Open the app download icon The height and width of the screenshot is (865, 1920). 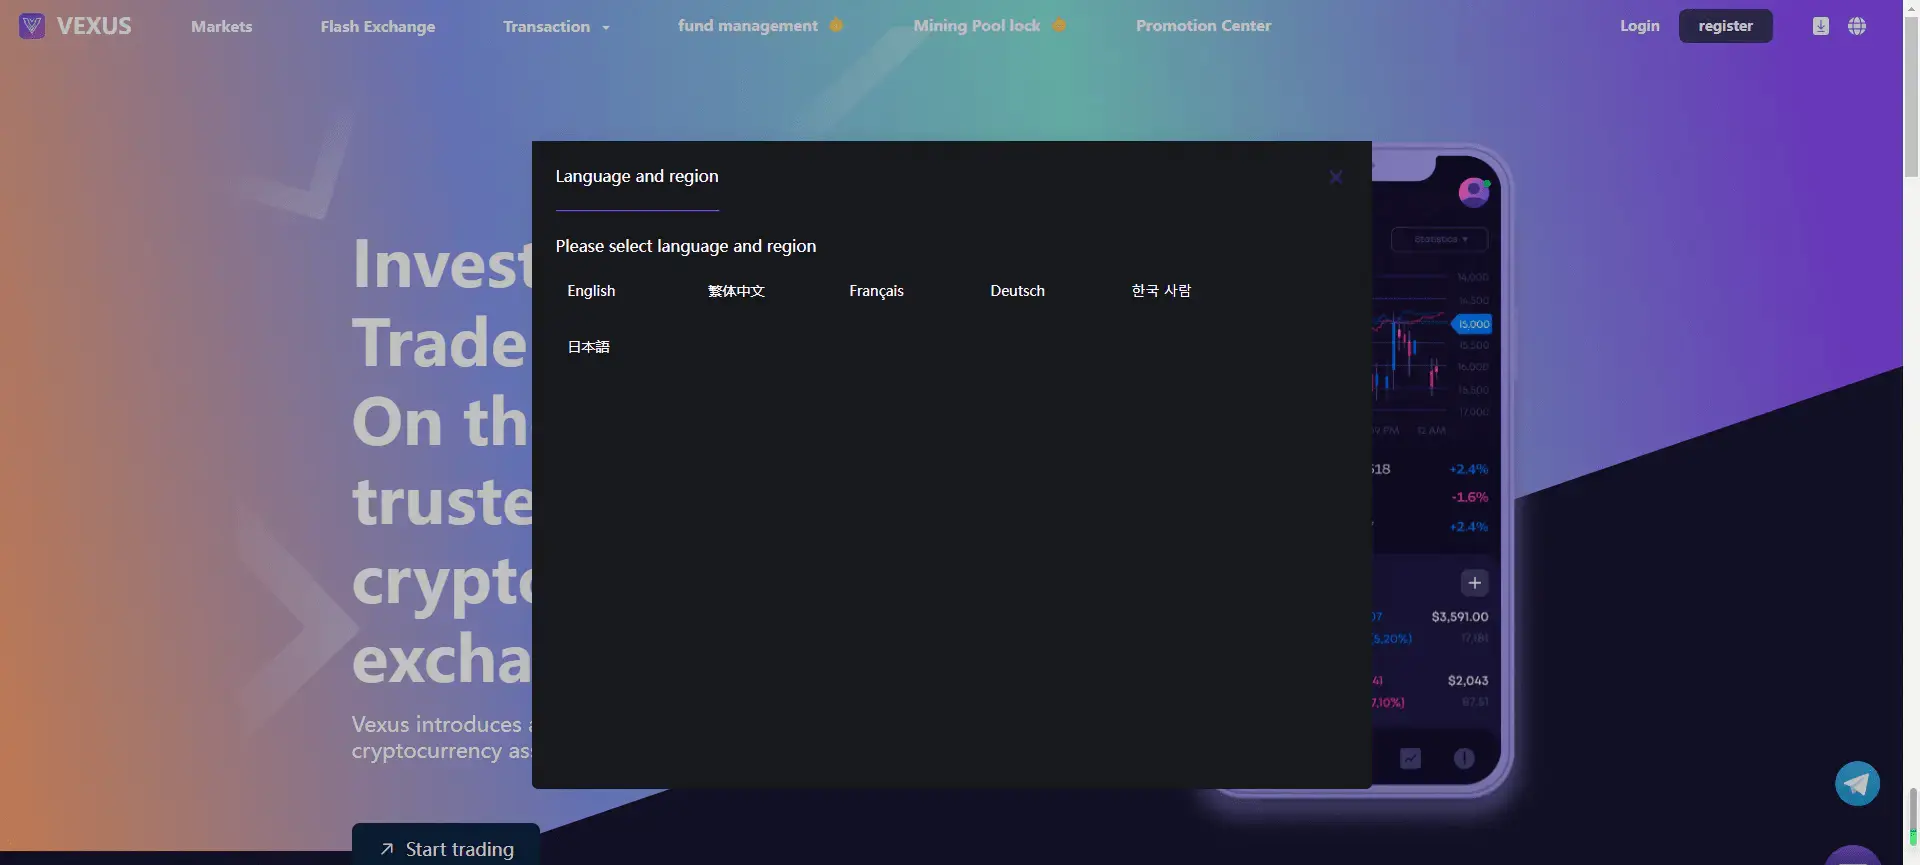(1820, 26)
